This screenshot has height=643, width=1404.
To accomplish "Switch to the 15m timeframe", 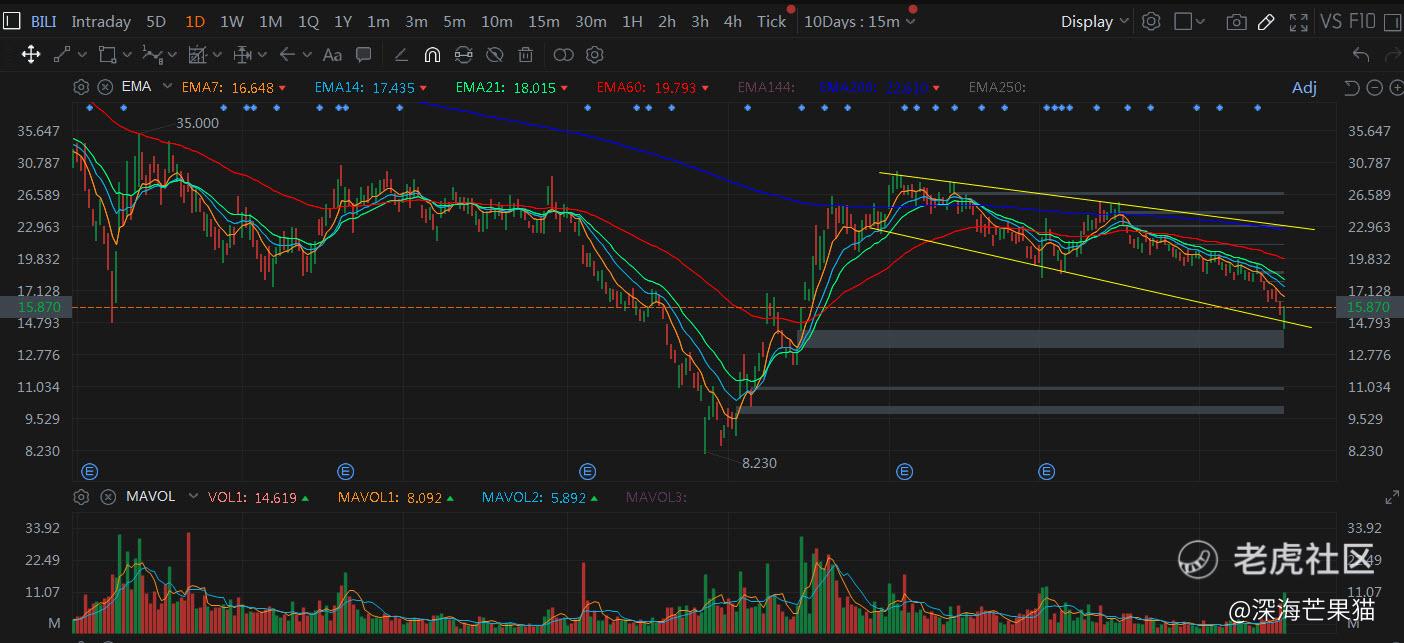I will [544, 21].
